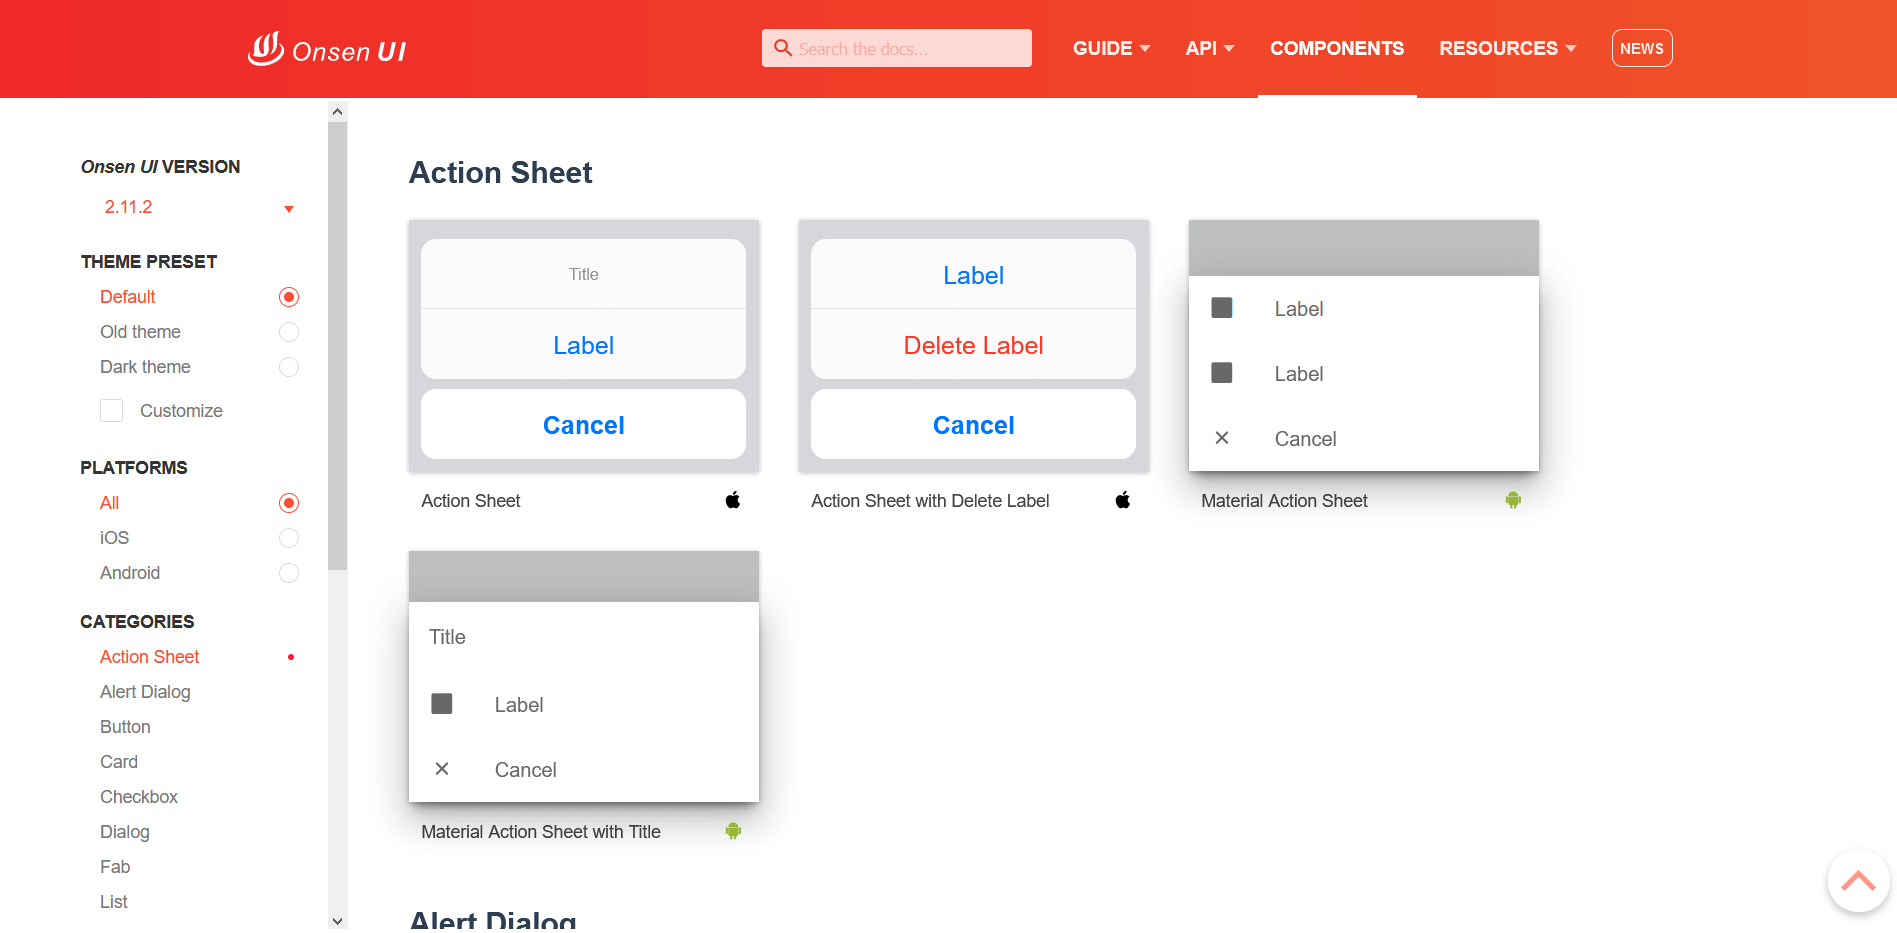Click the X icon next to Cancel in Material Action Sheet
Viewport: 1897px width, 933px height.
click(x=1221, y=438)
